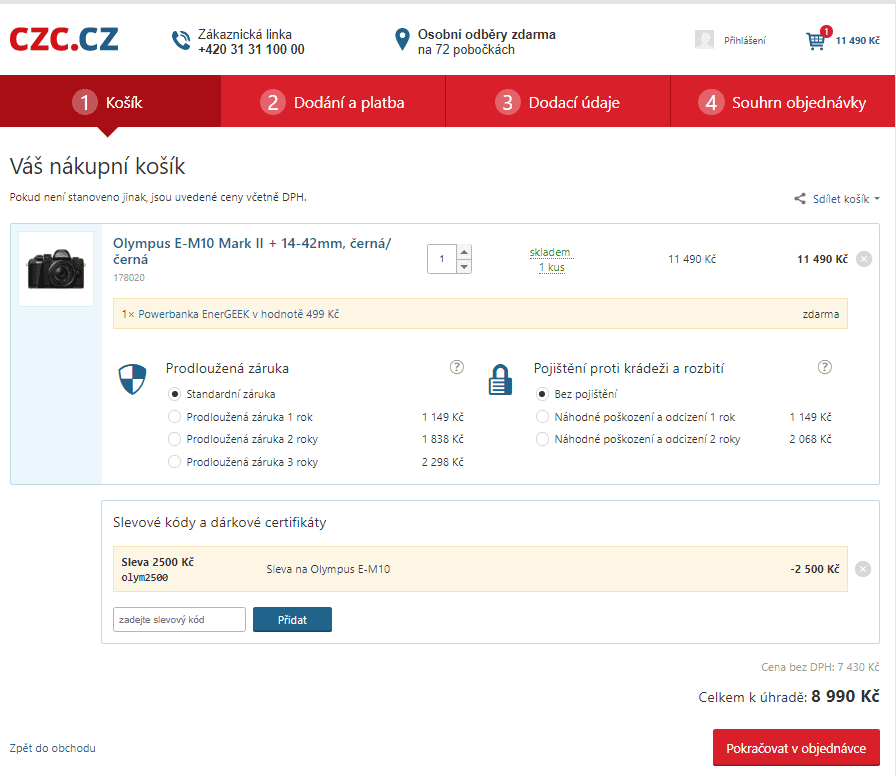Choose Prodloužená záruka 2 roky
The width and height of the screenshot is (896, 776).
click(x=174, y=439)
